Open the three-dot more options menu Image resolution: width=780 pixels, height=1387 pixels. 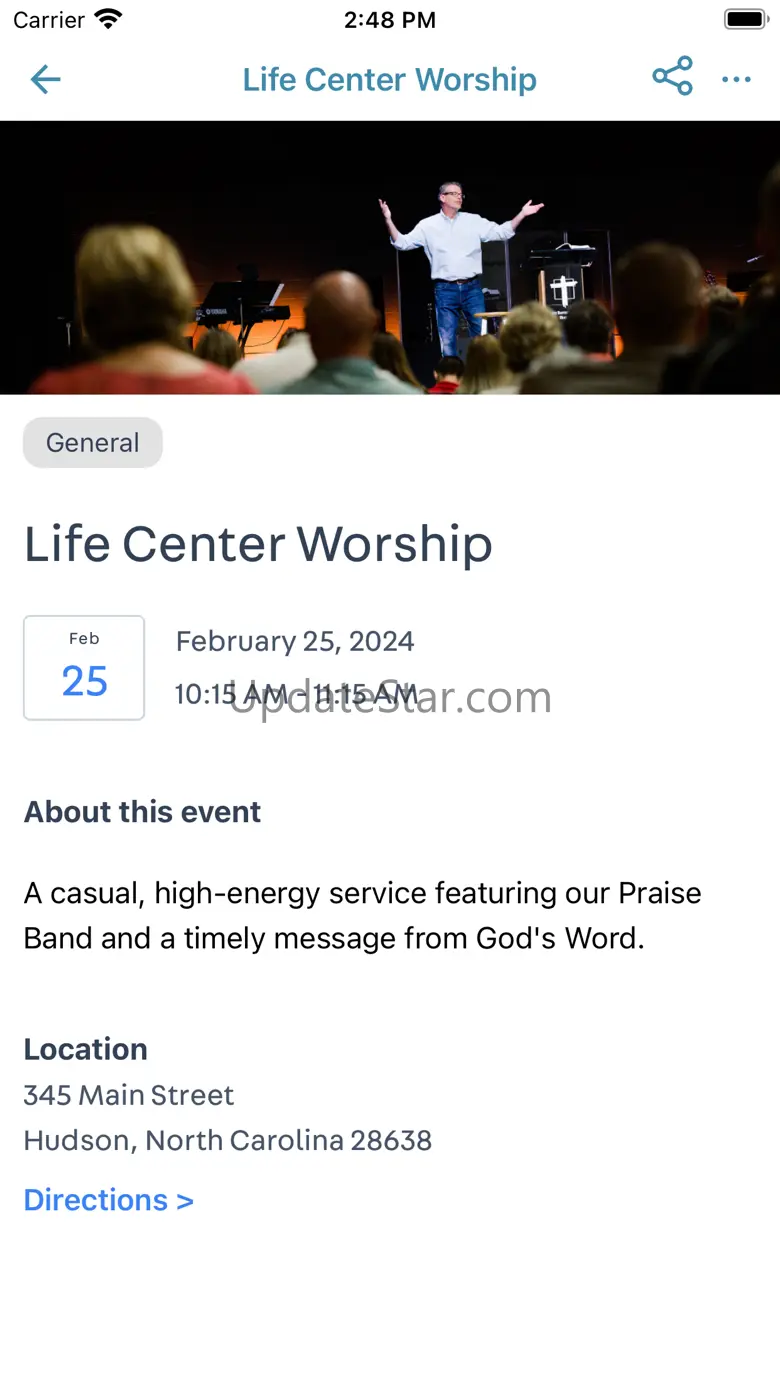(x=736, y=79)
